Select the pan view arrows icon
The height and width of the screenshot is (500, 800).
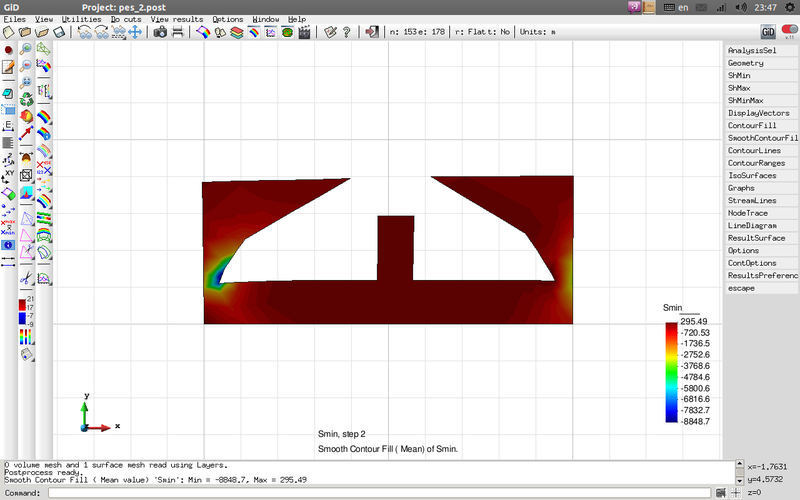point(134,32)
